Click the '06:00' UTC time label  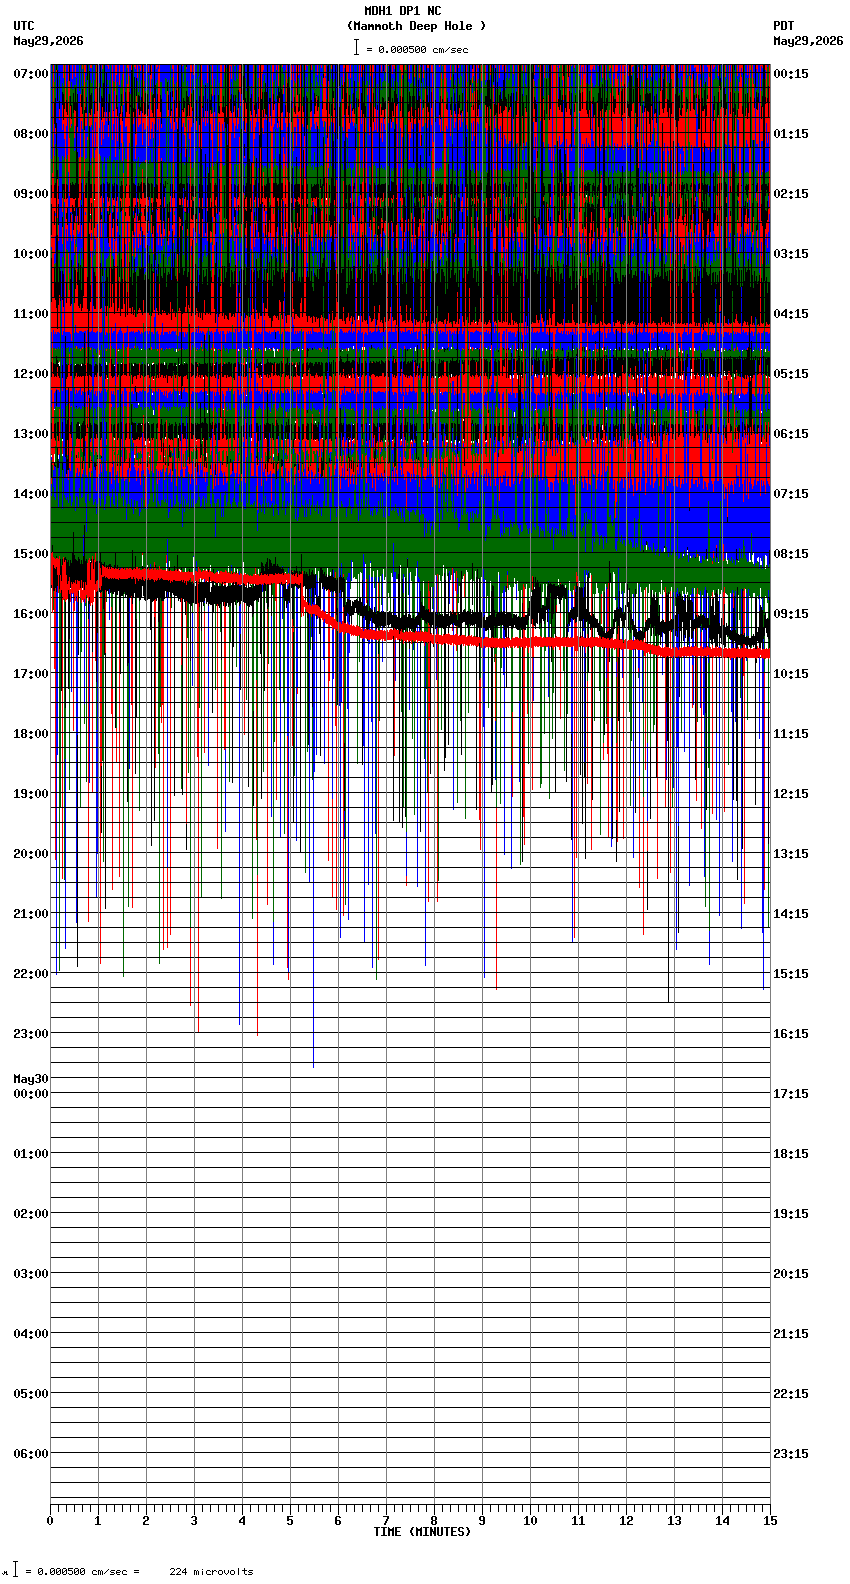tap(31, 1454)
